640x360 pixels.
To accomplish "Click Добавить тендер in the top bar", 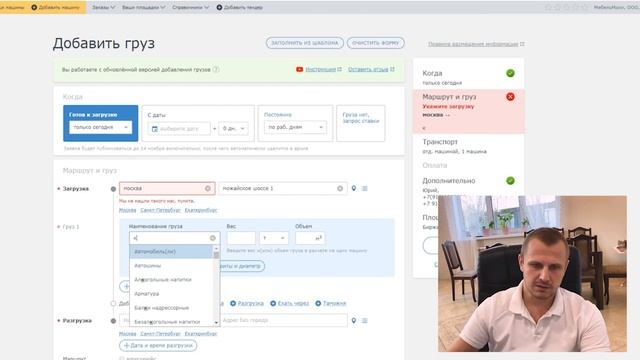I will pyautogui.click(x=243, y=7).
